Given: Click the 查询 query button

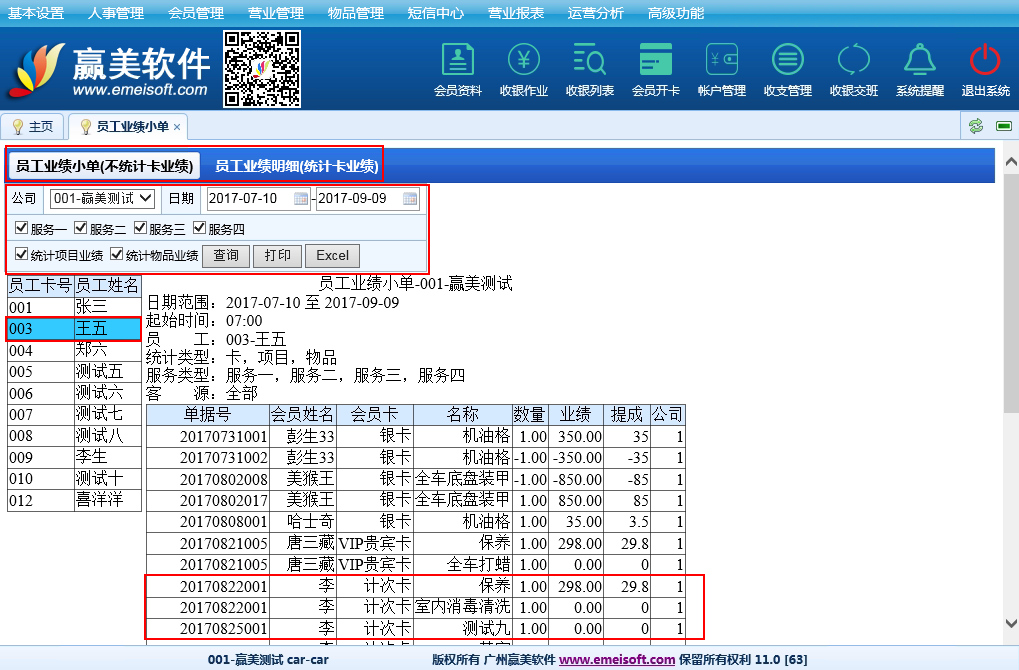Looking at the screenshot, I should click(x=226, y=256).
